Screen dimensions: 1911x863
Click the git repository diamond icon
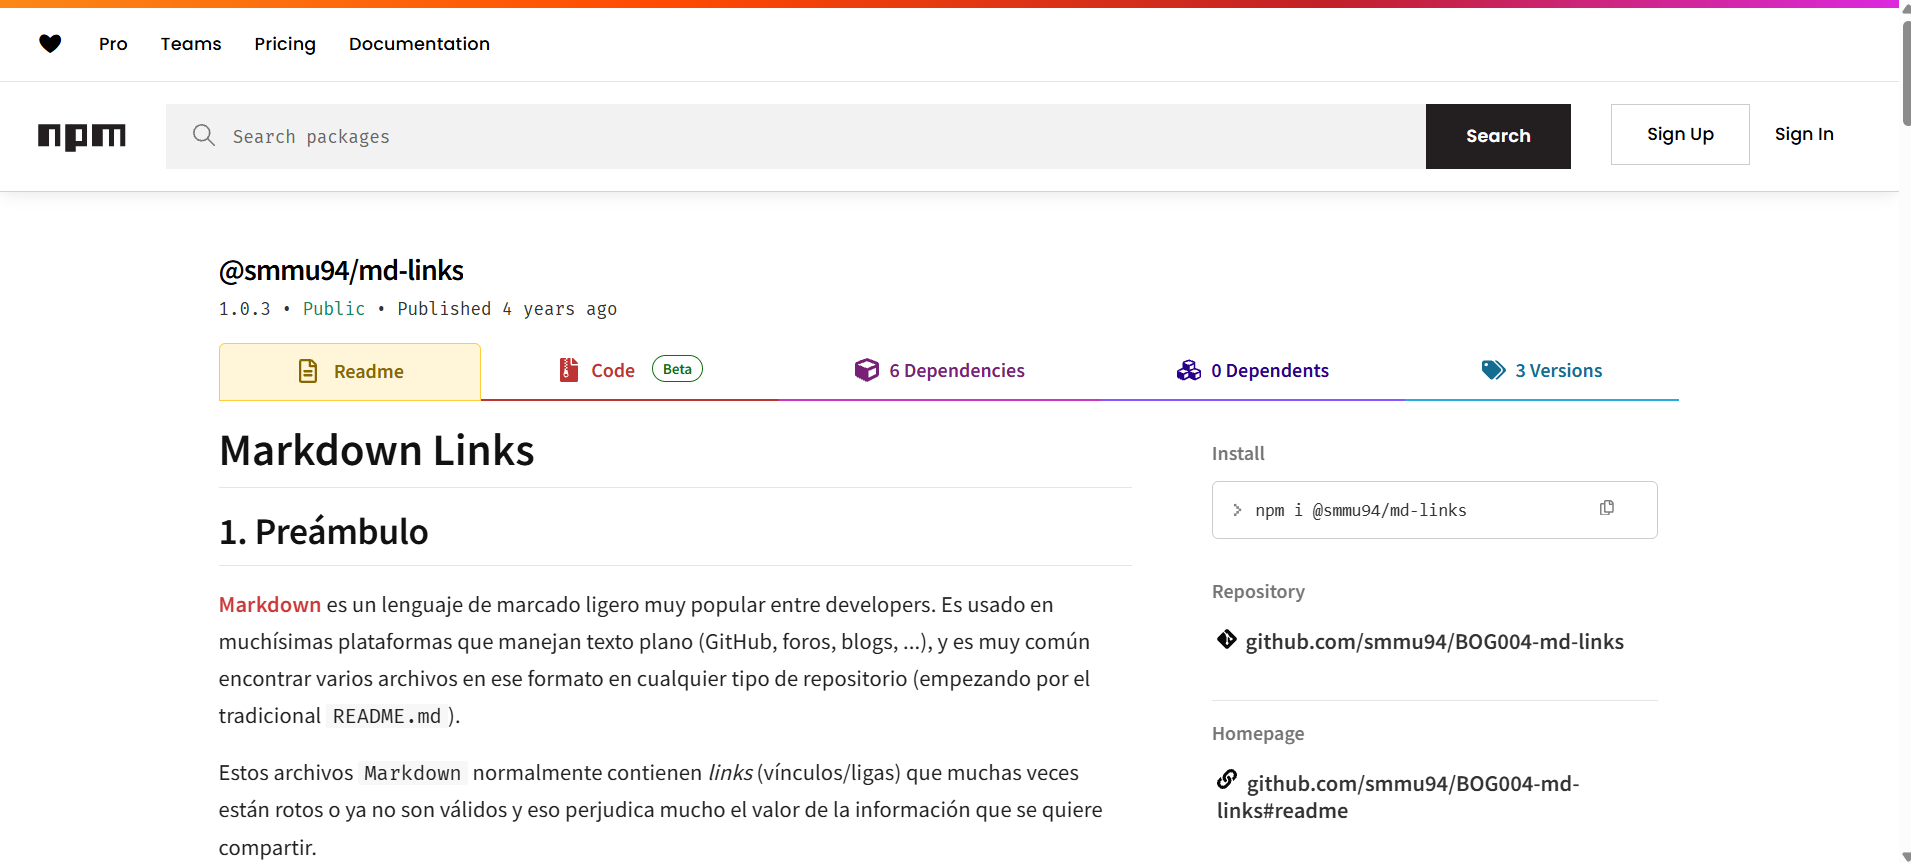[1227, 640]
